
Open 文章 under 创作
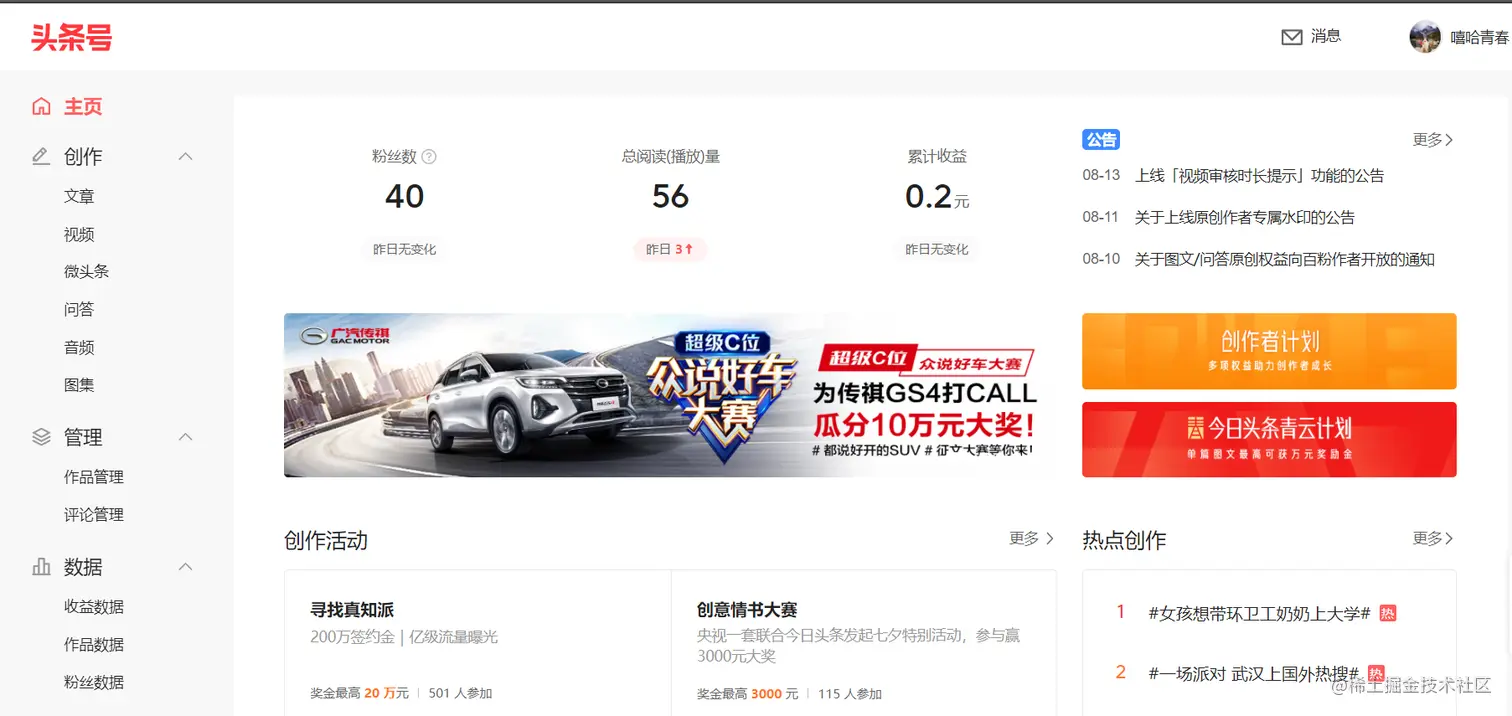[x=79, y=197]
